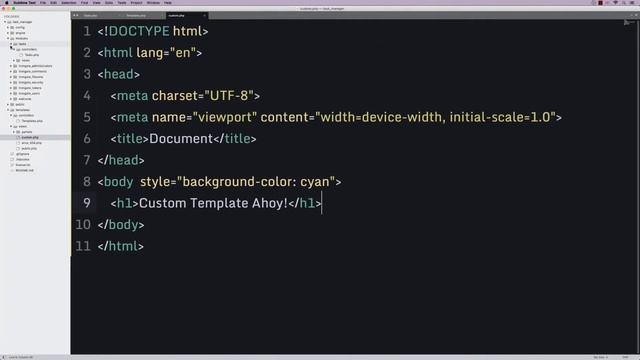This screenshot has width=640, height=360.
Task: Select the Templates.php file icon in sidebar
Action: tap(18, 121)
